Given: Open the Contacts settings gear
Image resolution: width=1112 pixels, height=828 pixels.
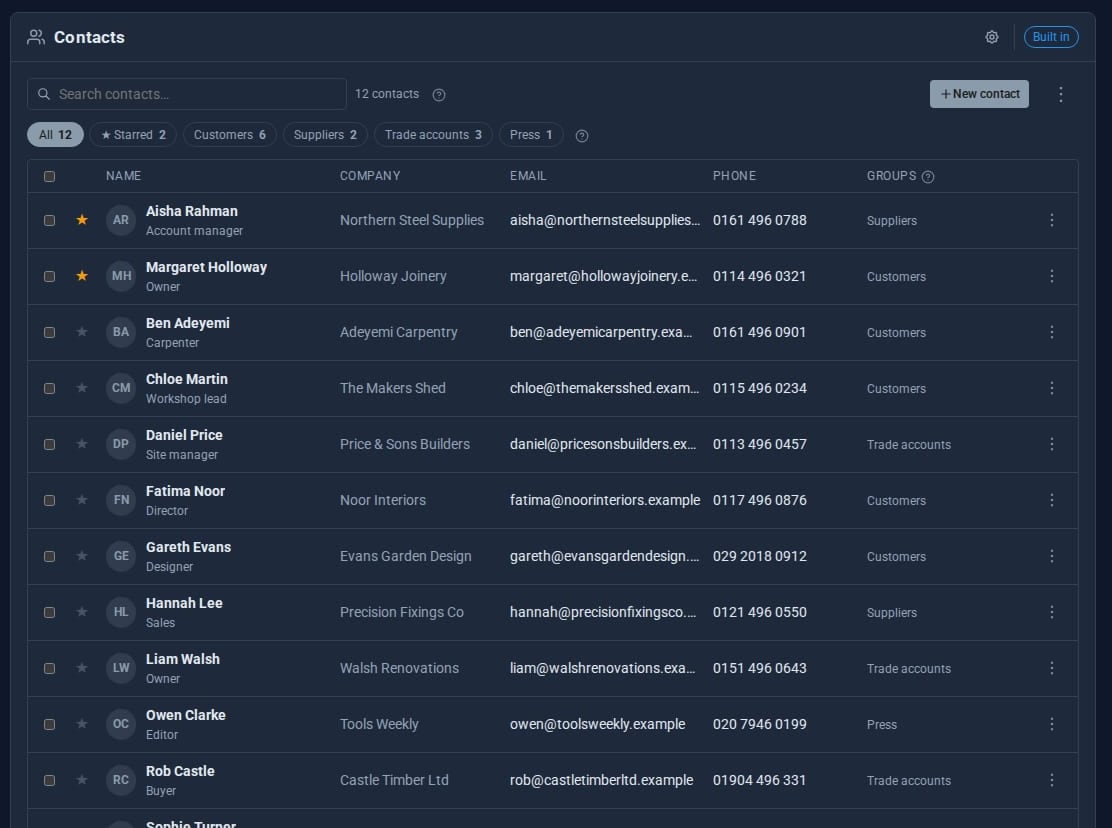Looking at the screenshot, I should pyautogui.click(x=991, y=37).
